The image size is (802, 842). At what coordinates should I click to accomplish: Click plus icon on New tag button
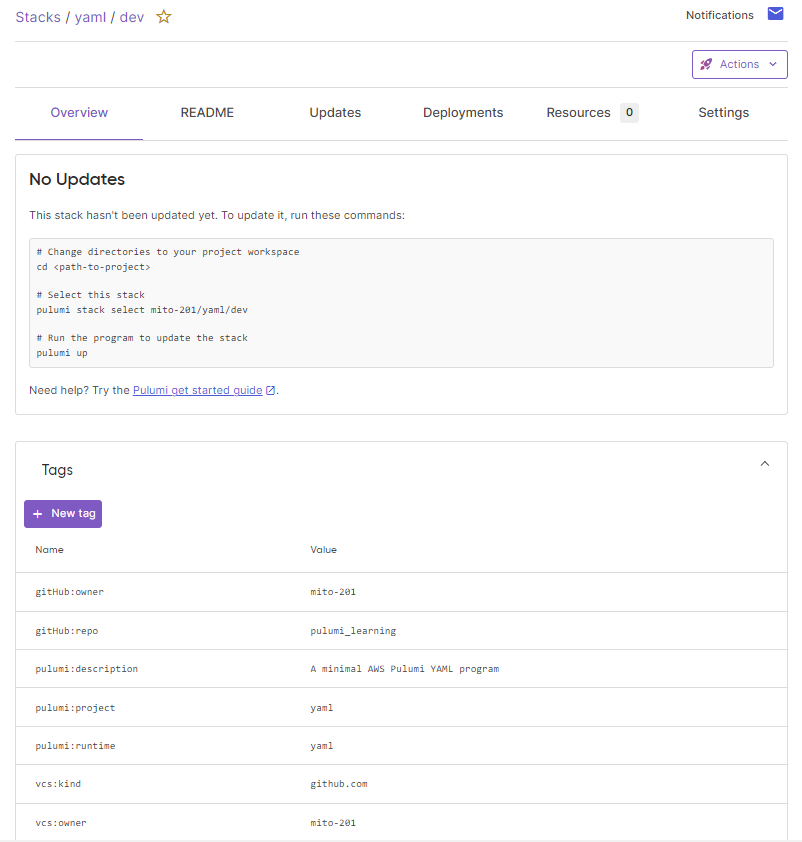[x=38, y=514]
